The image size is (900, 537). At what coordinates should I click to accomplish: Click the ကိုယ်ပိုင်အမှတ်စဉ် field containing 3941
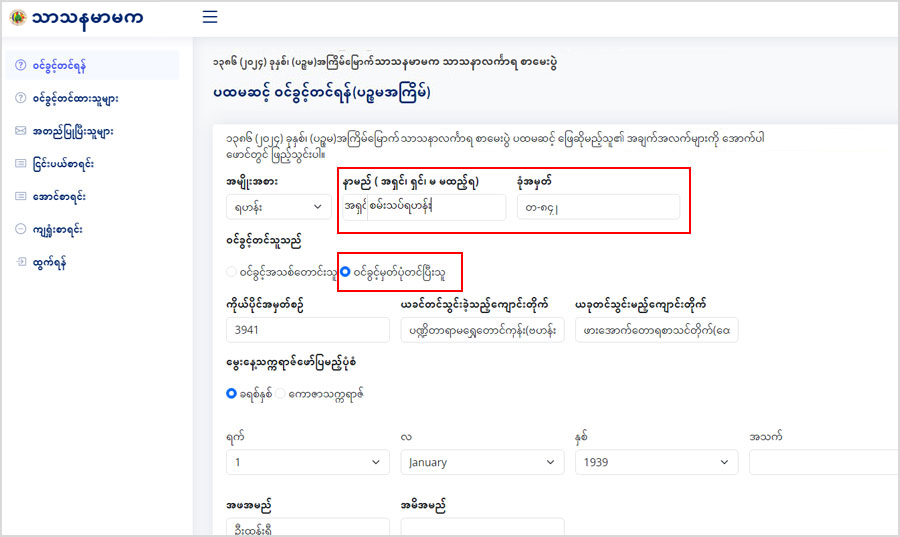point(308,330)
